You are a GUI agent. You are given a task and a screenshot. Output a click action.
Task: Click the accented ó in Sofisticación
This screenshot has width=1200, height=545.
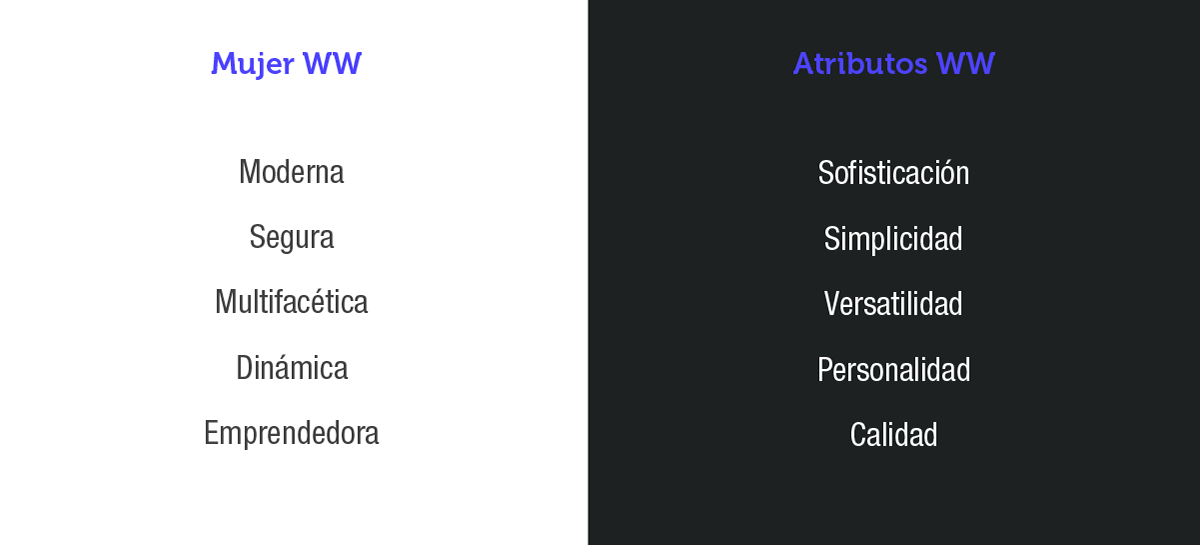tap(945, 173)
